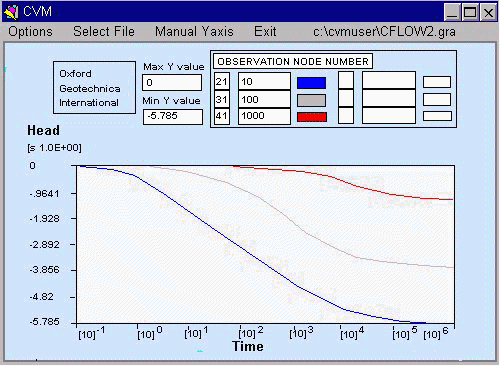Viewport: 500px width, 366px height.
Task: Click the empty wide field beside the 10 row
Action: pyautogui.click(x=389, y=80)
